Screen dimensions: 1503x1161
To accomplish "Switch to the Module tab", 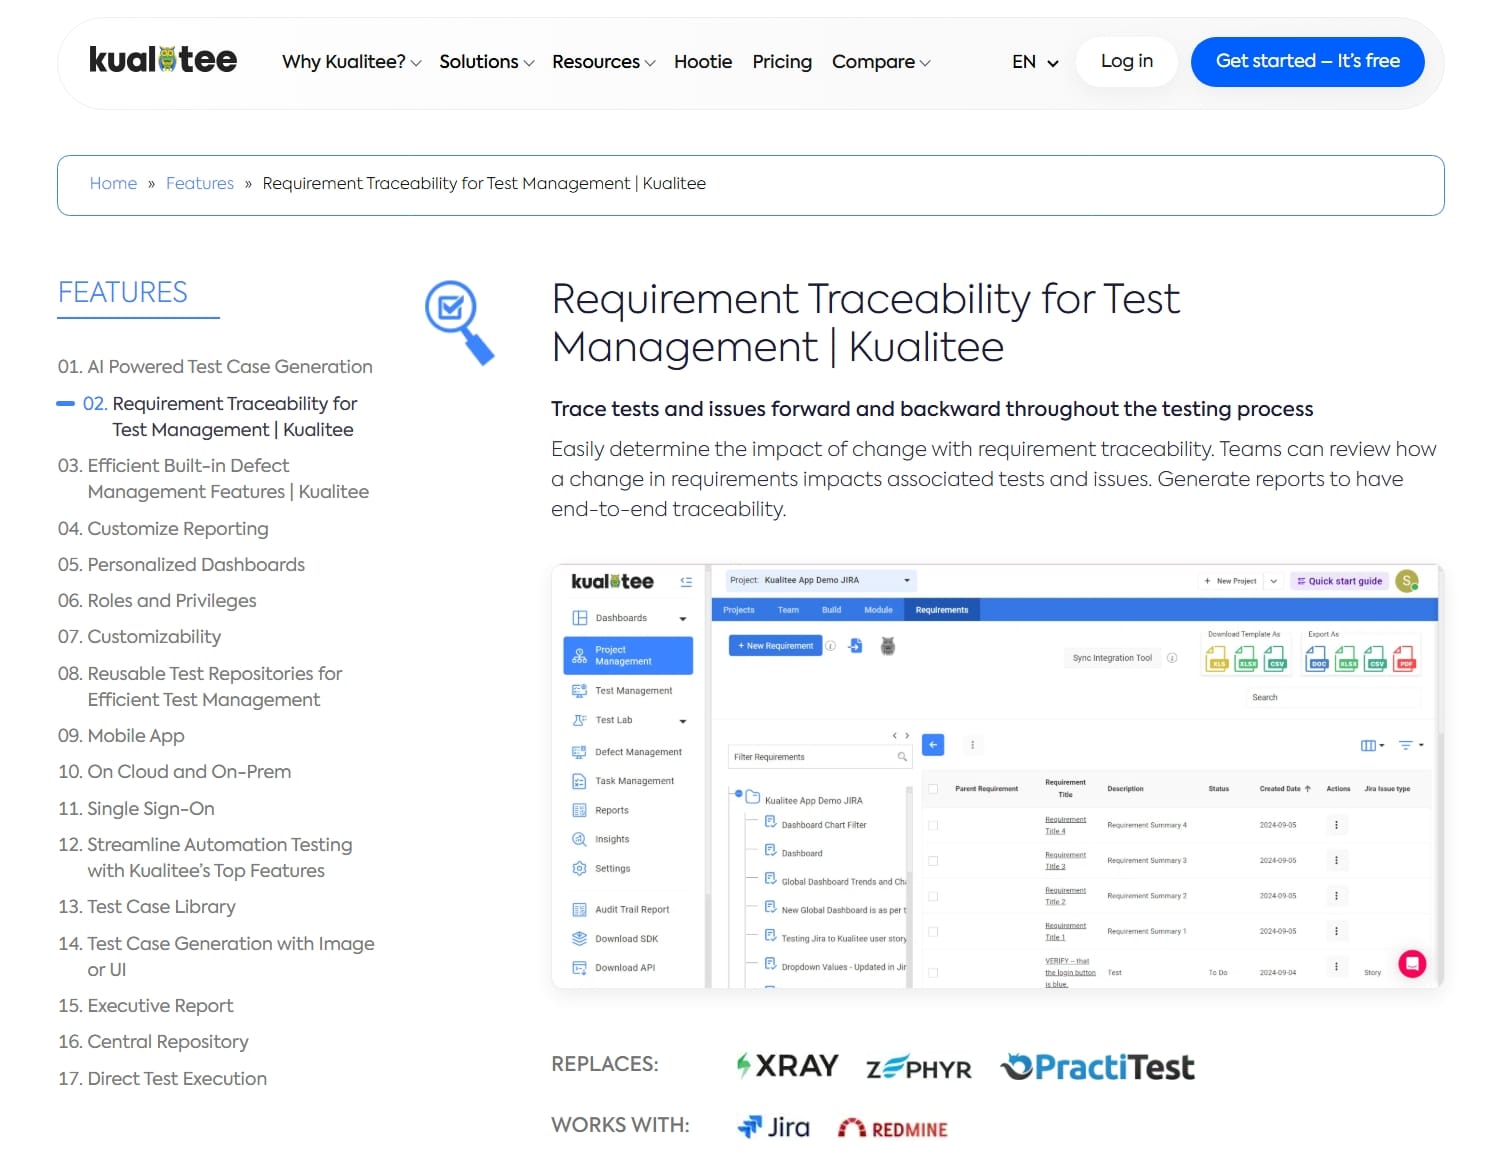I will [x=878, y=610].
